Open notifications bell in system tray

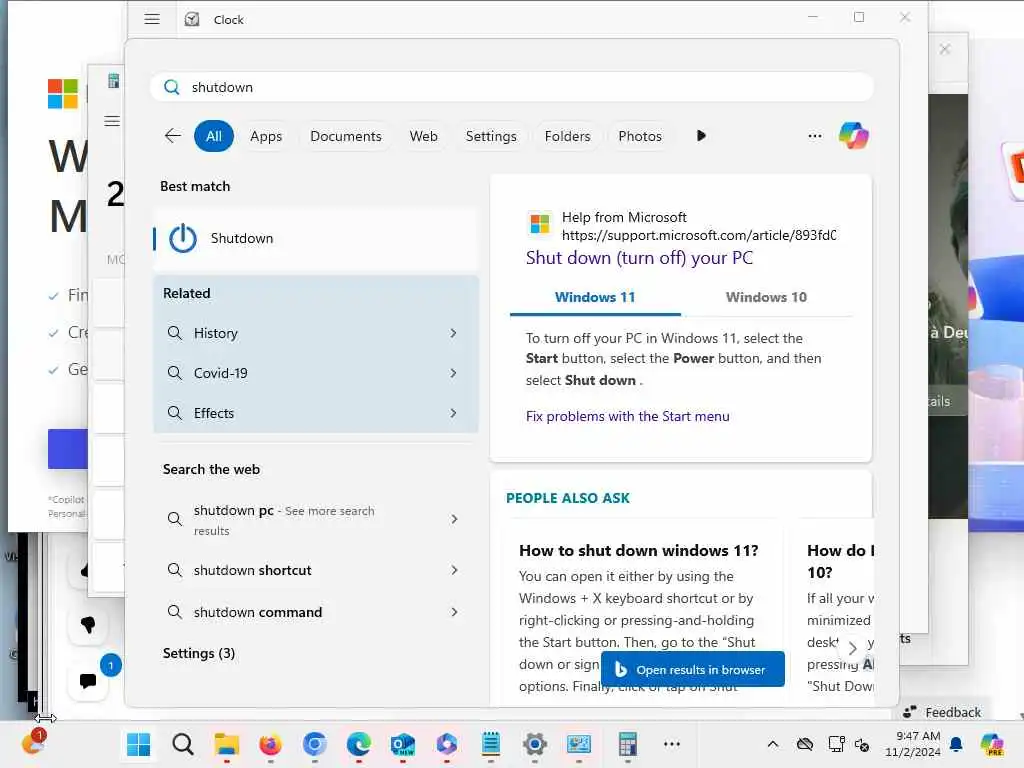point(956,744)
